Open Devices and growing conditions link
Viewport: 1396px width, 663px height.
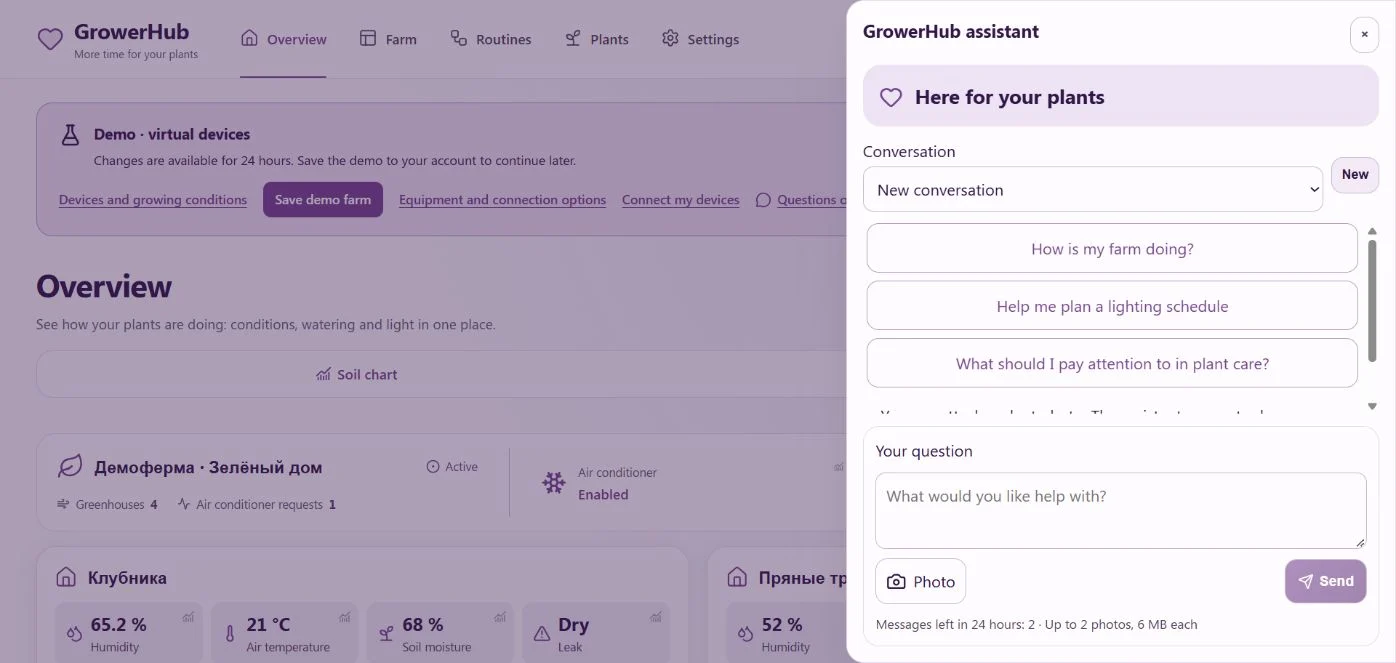(153, 200)
